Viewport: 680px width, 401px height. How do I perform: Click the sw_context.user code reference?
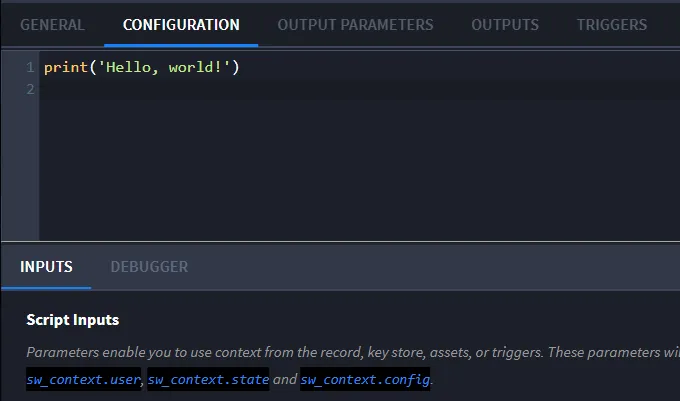click(83, 379)
